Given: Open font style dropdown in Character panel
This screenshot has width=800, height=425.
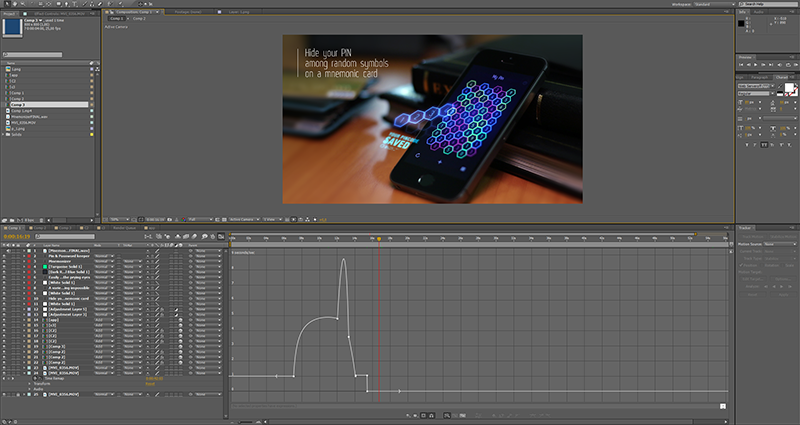Looking at the screenshot, I should [757, 93].
